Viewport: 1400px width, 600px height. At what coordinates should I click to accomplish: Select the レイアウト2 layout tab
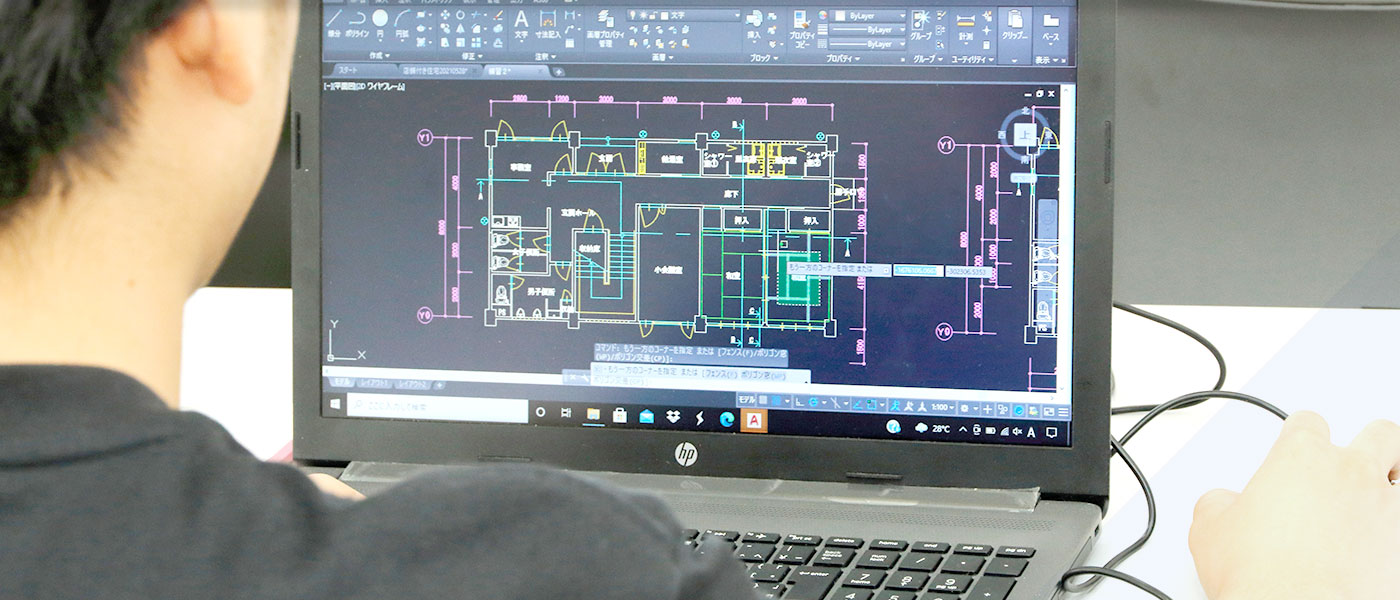pyautogui.click(x=414, y=384)
